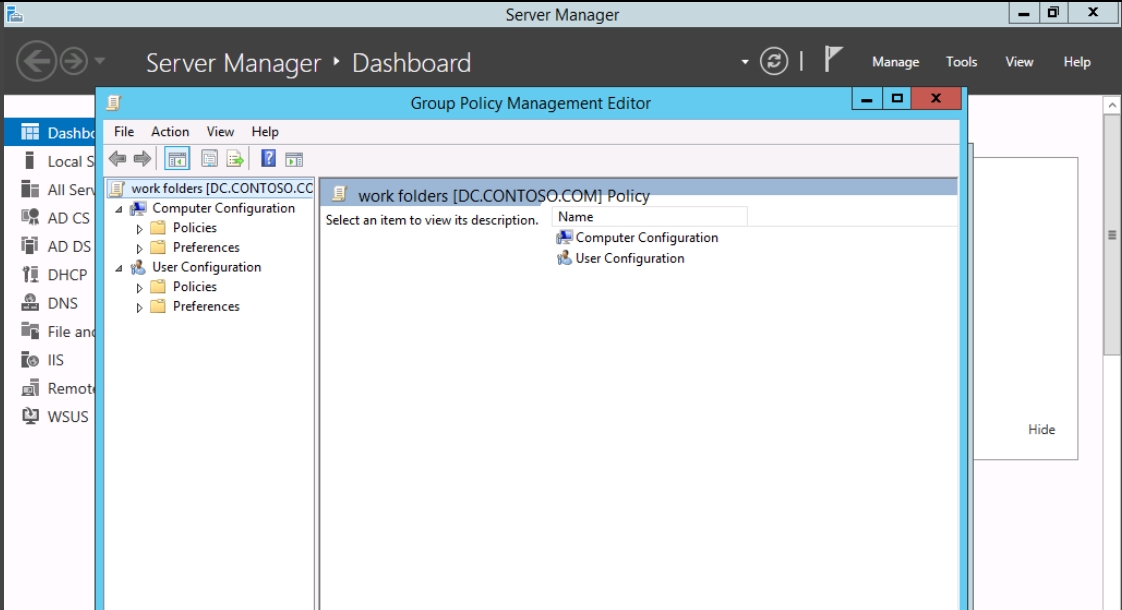Image resolution: width=1122 pixels, height=610 pixels.
Task: Select the work folders root node in the tree
Action: (x=222, y=188)
